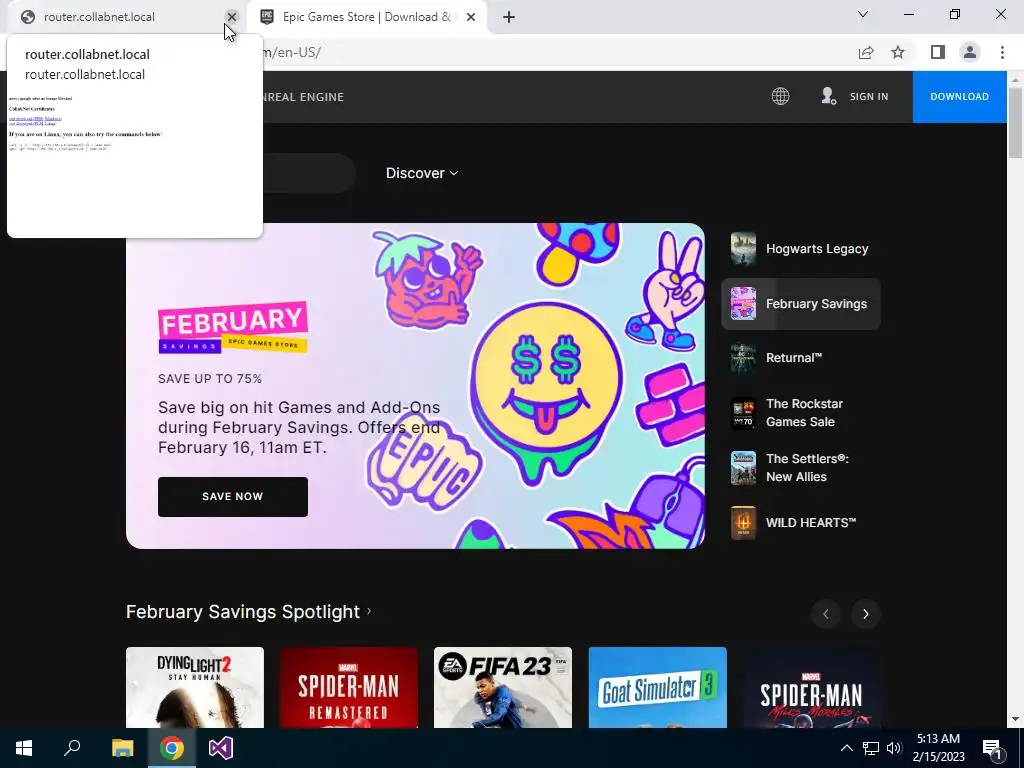This screenshot has height=768, width=1024.
Task: Open the Windows Start menu
Action: [24, 748]
